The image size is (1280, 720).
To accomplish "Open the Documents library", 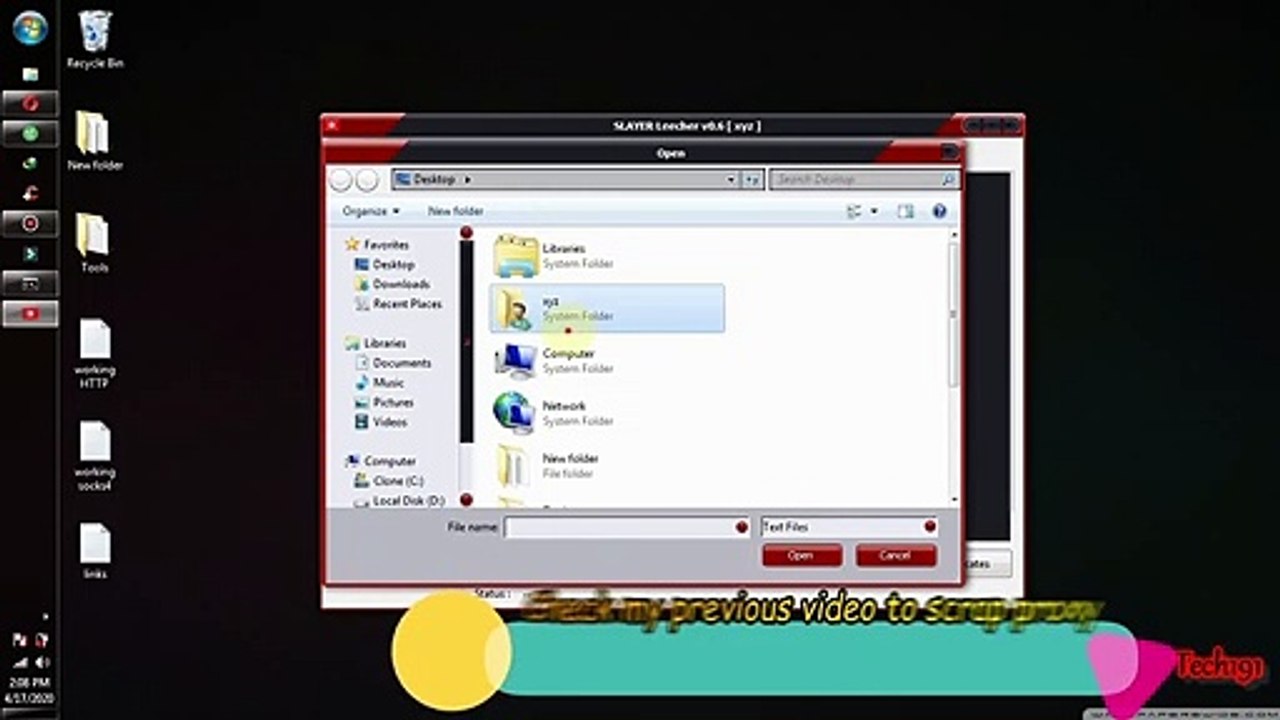I will click(394, 363).
